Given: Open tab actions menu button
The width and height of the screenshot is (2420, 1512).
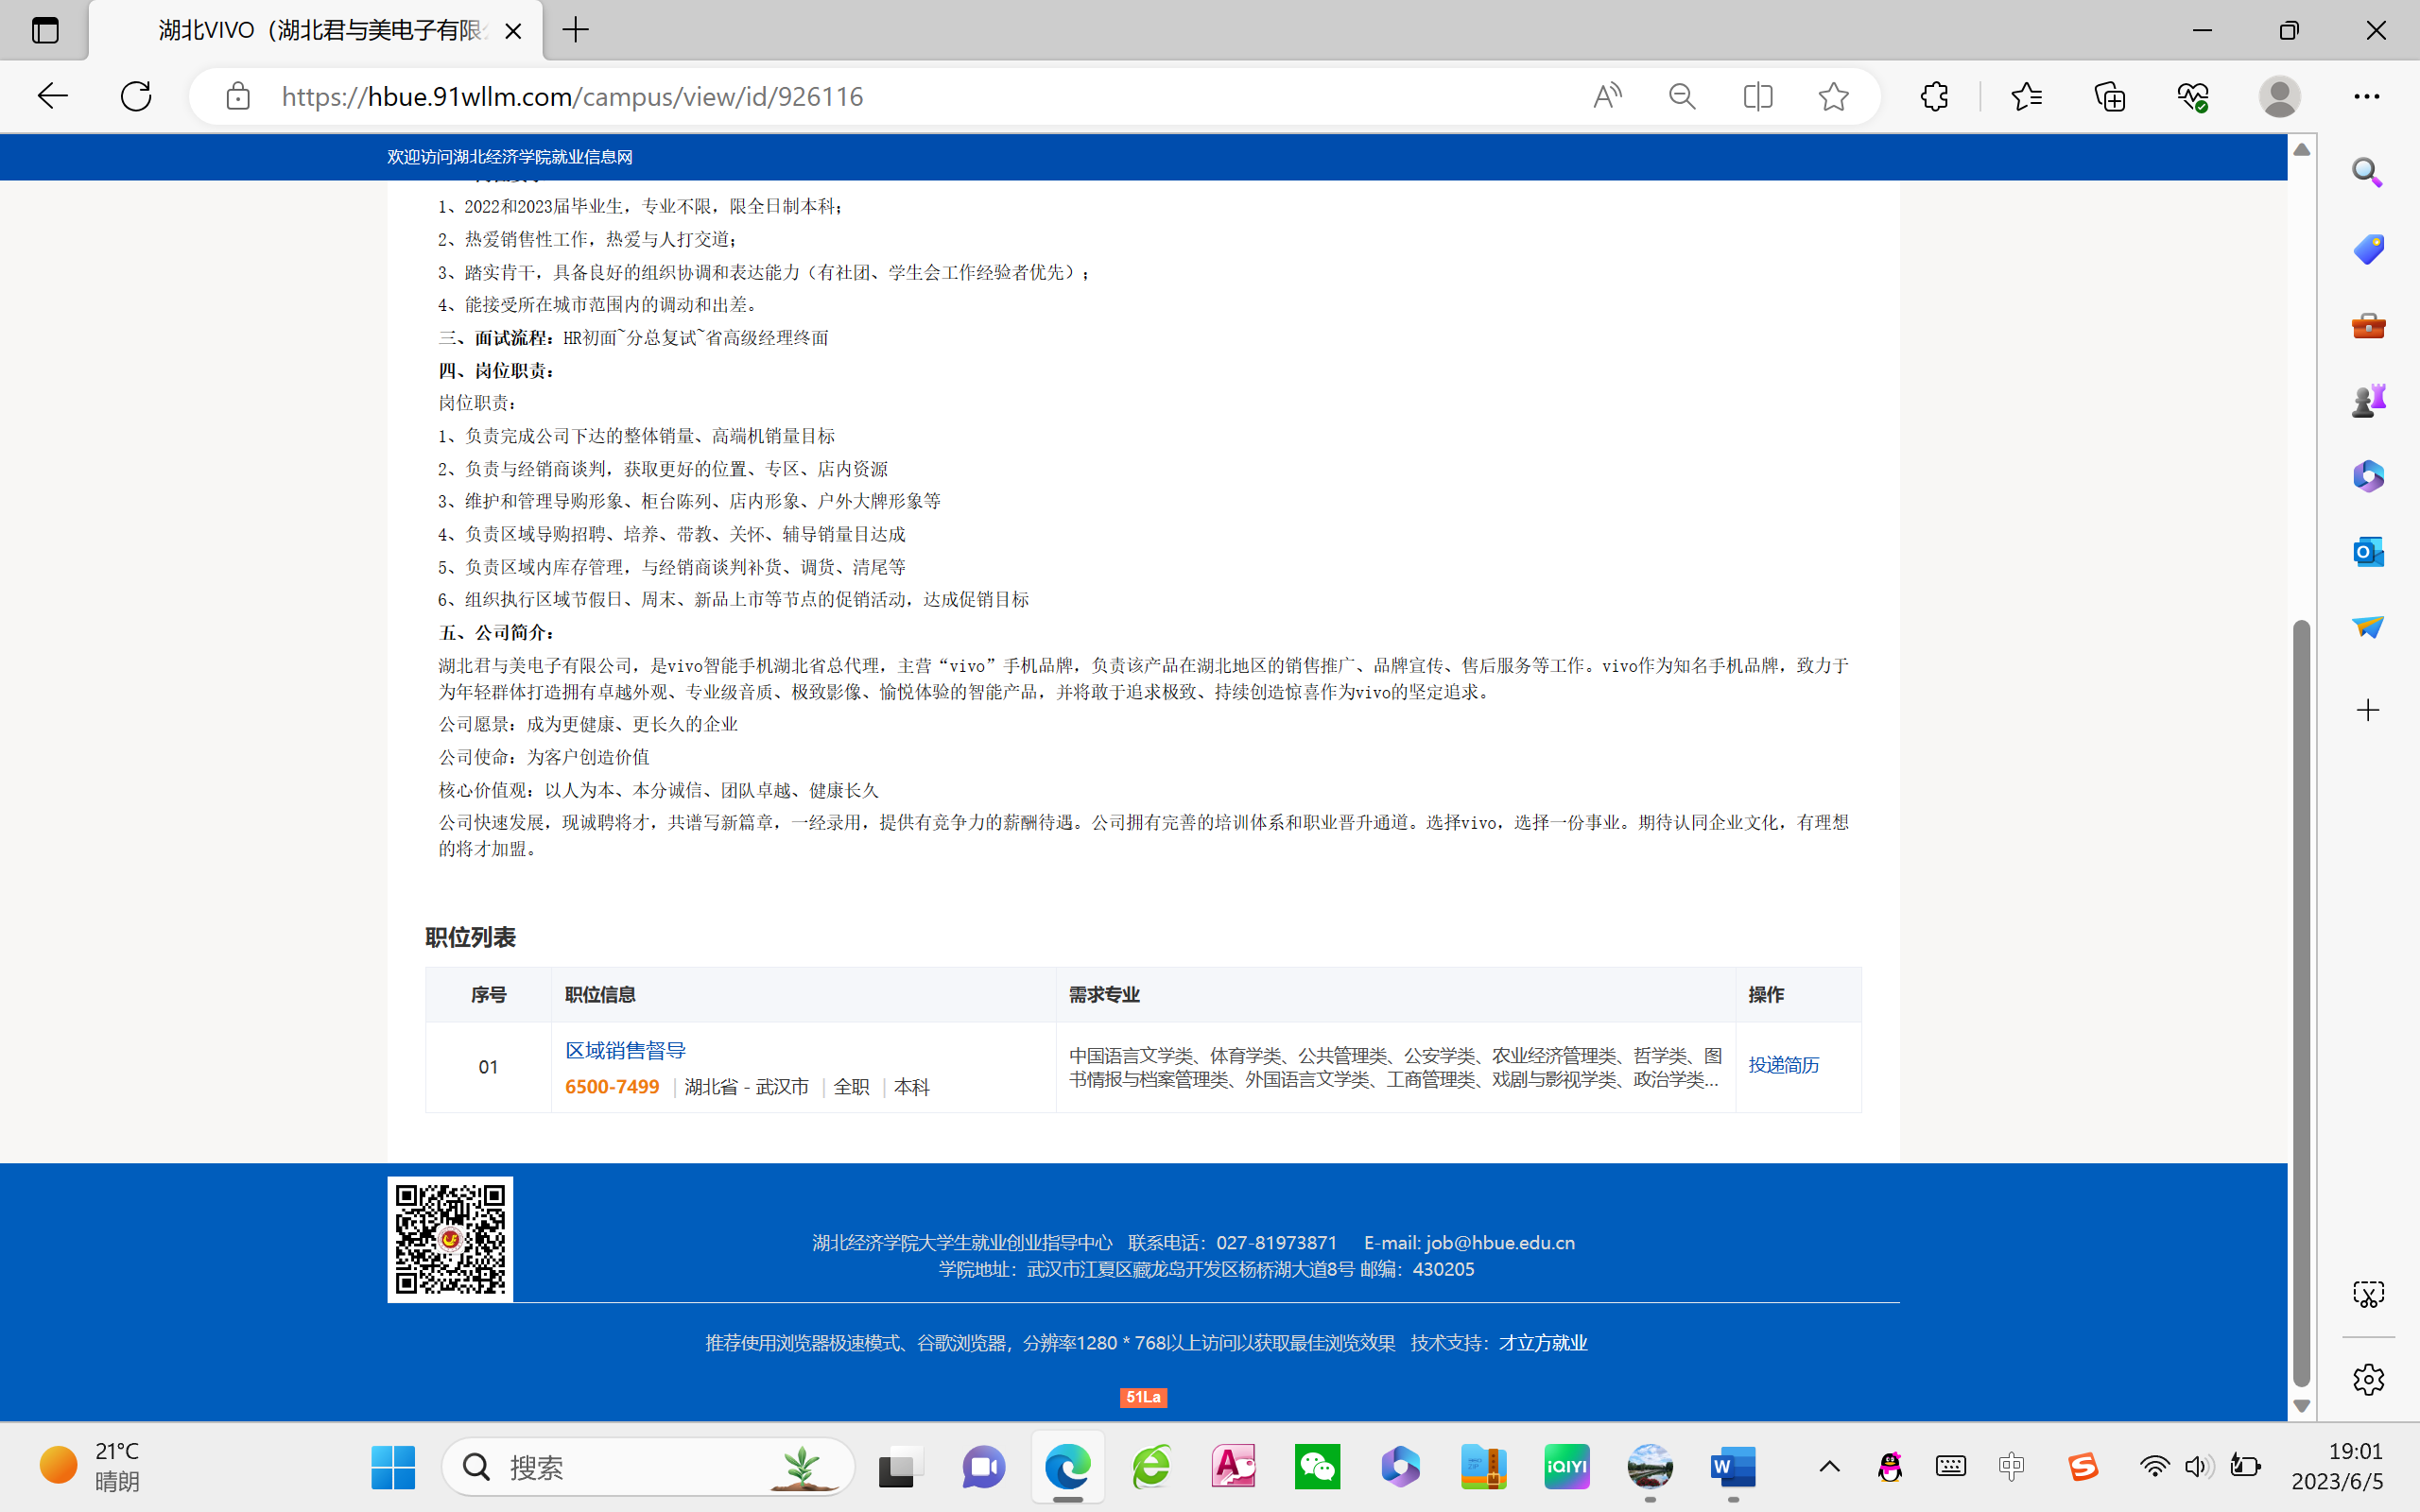Looking at the screenshot, I should pyautogui.click(x=45, y=30).
